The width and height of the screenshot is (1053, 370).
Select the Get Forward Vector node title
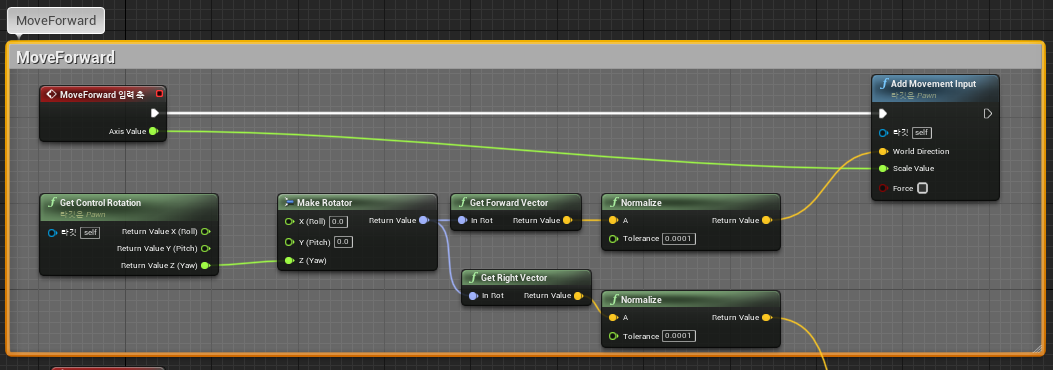point(508,203)
